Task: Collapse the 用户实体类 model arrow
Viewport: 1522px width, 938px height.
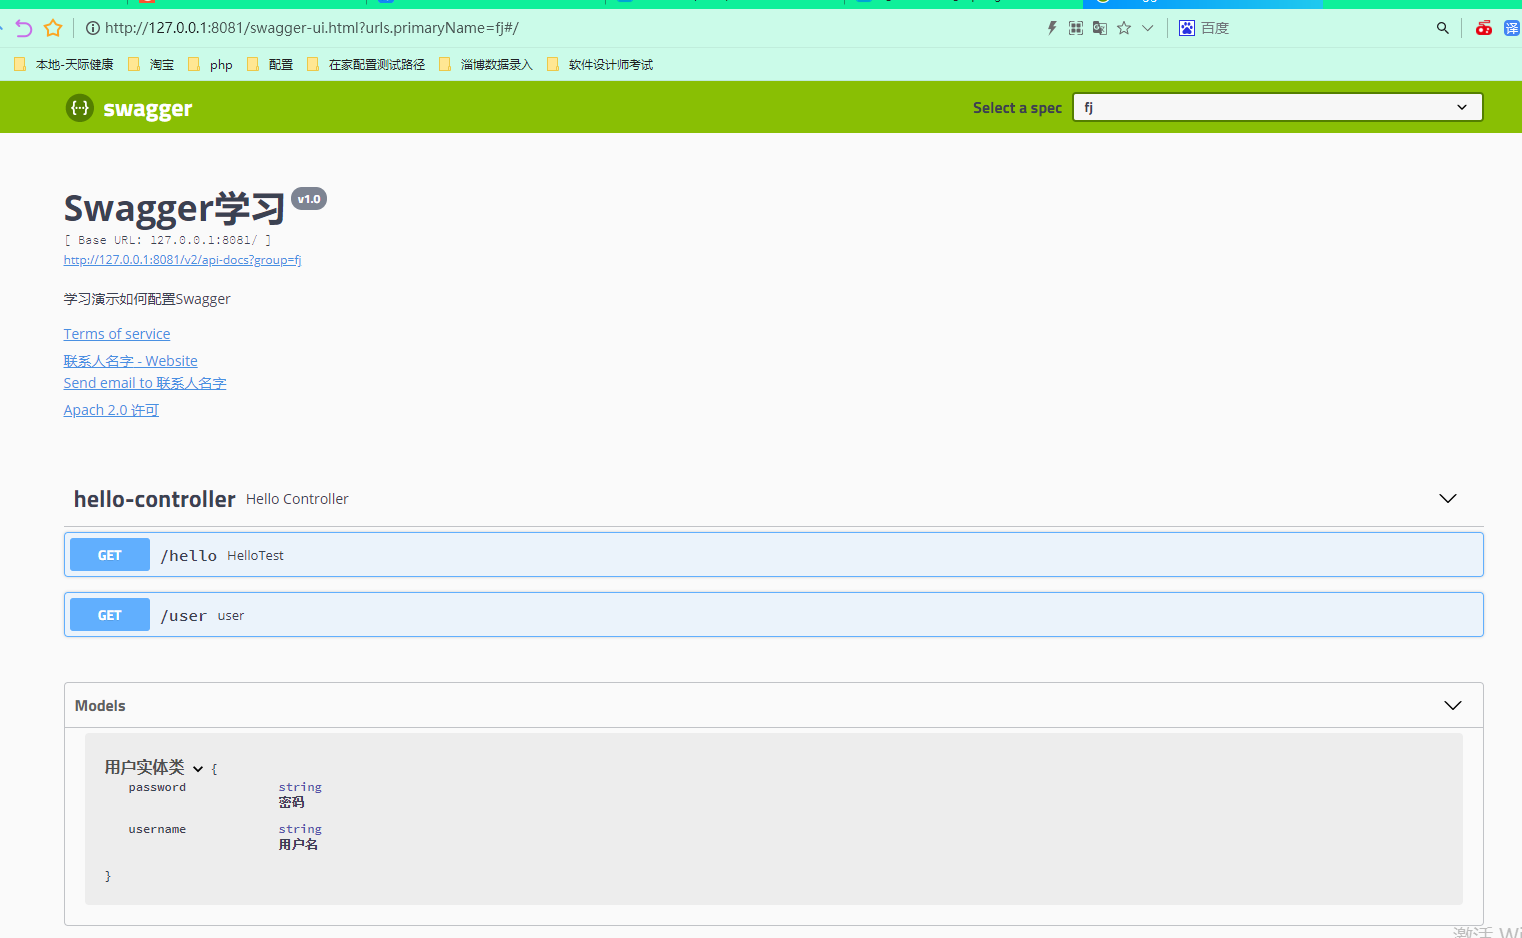Action: 198,769
